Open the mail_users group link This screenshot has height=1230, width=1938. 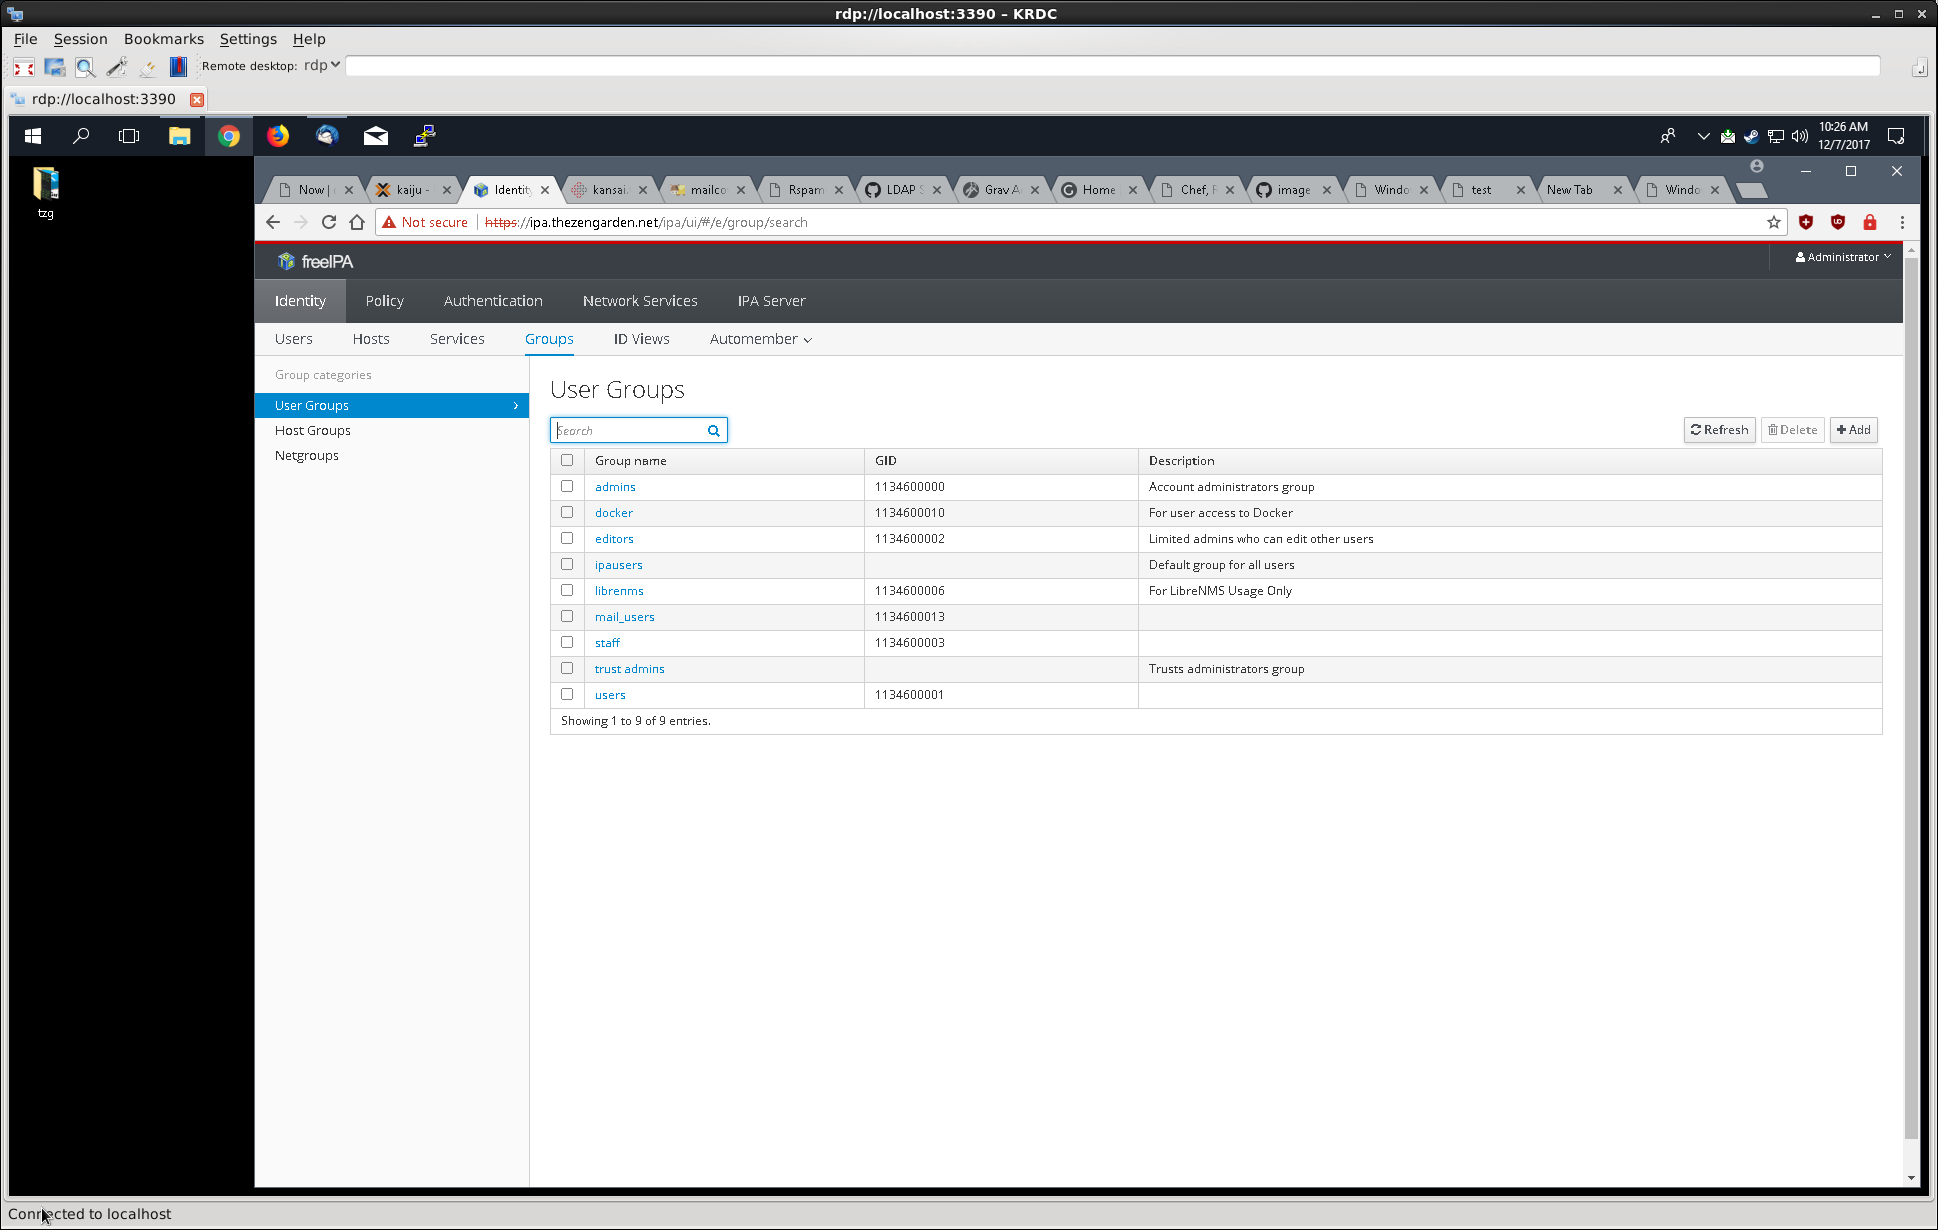click(x=625, y=617)
